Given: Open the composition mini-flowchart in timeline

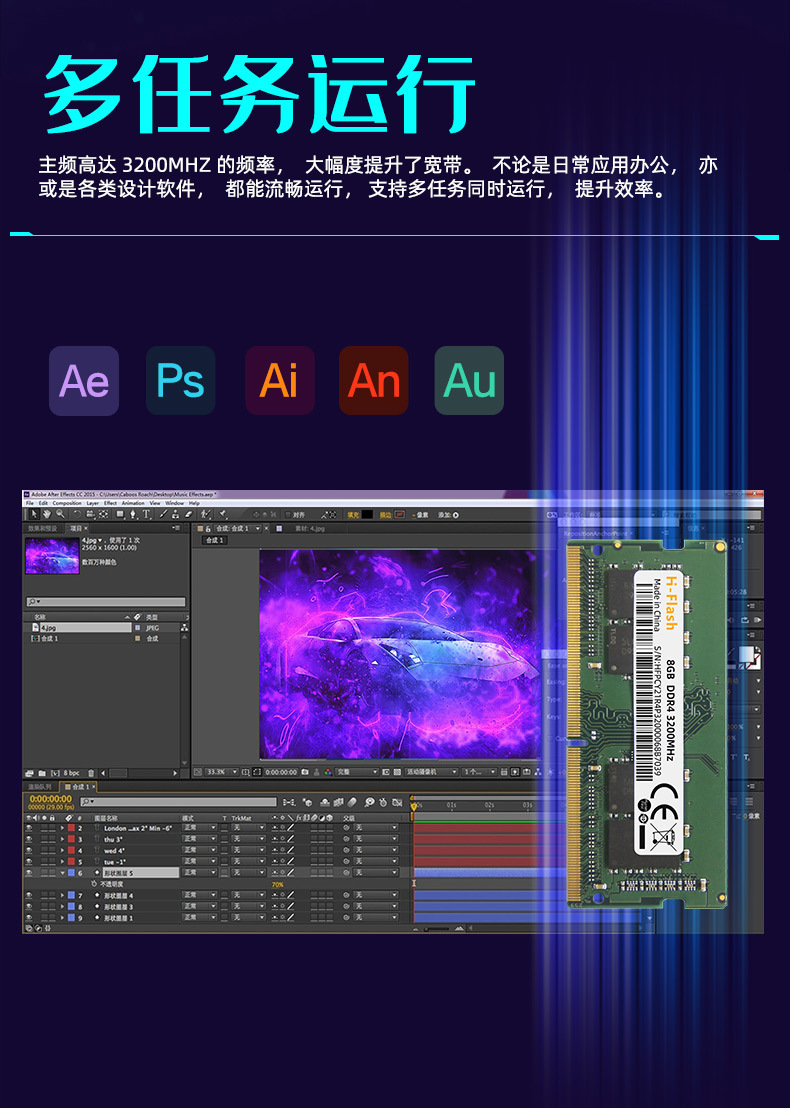Looking at the screenshot, I should coord(288,802).
